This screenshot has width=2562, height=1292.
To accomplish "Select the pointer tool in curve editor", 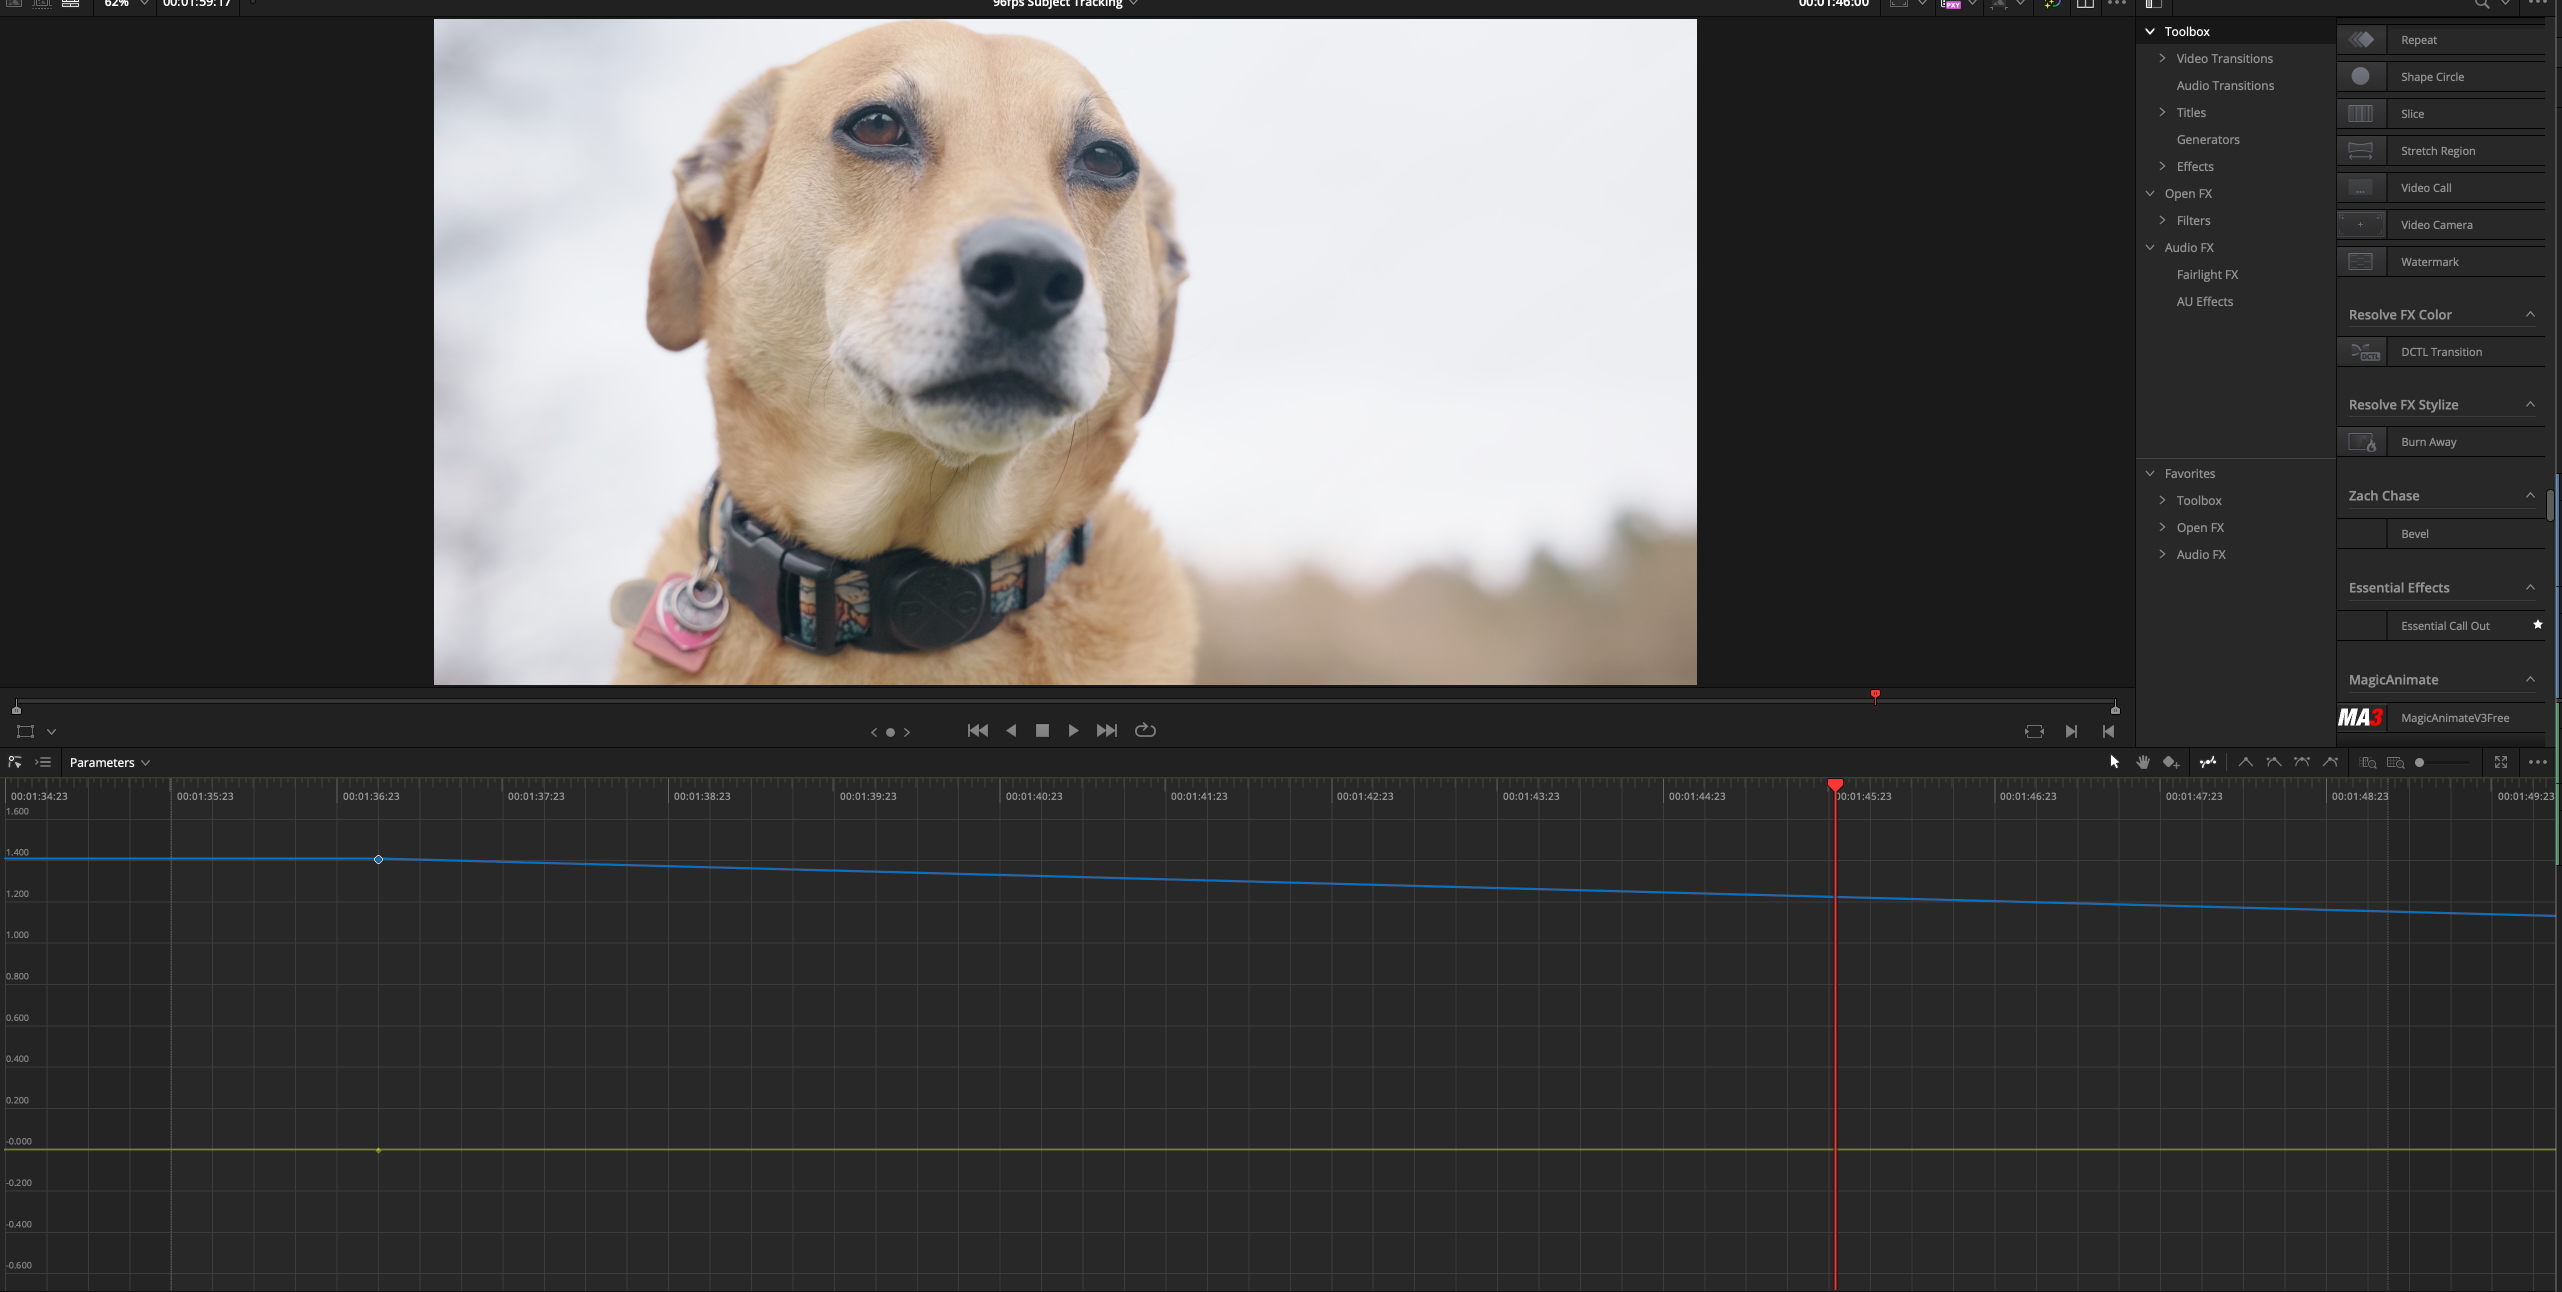I will coord(2114,762).
